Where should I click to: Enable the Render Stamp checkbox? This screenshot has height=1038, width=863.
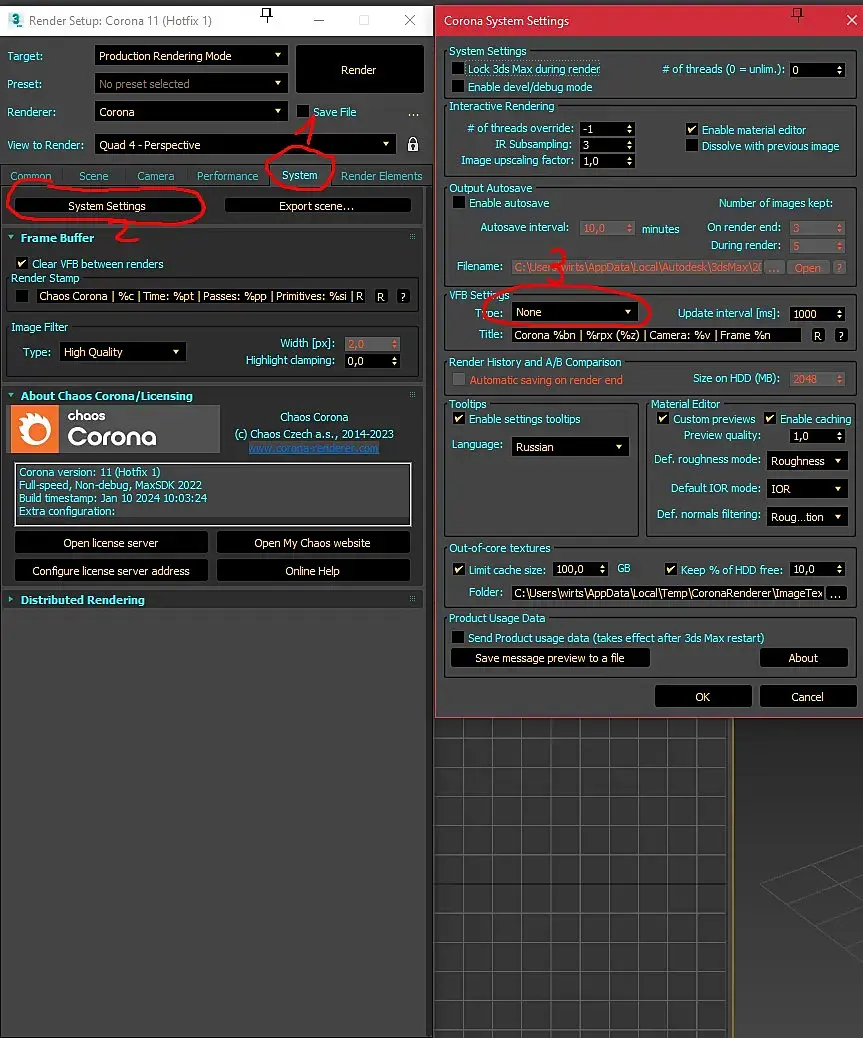coord(22,296)
